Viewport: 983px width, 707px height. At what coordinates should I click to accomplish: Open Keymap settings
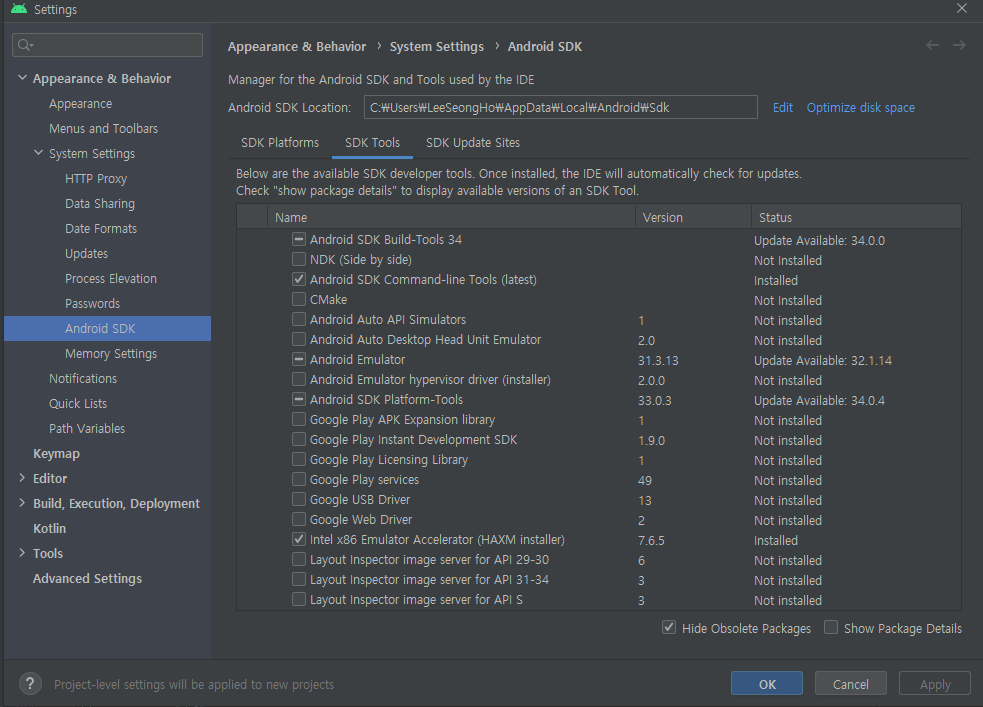coord(56,454)
